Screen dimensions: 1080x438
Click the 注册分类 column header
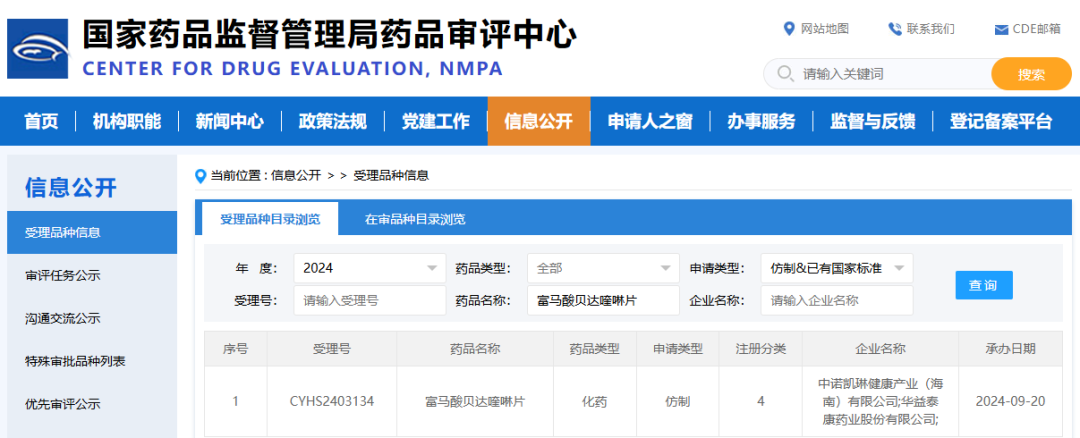pos(760,348)
